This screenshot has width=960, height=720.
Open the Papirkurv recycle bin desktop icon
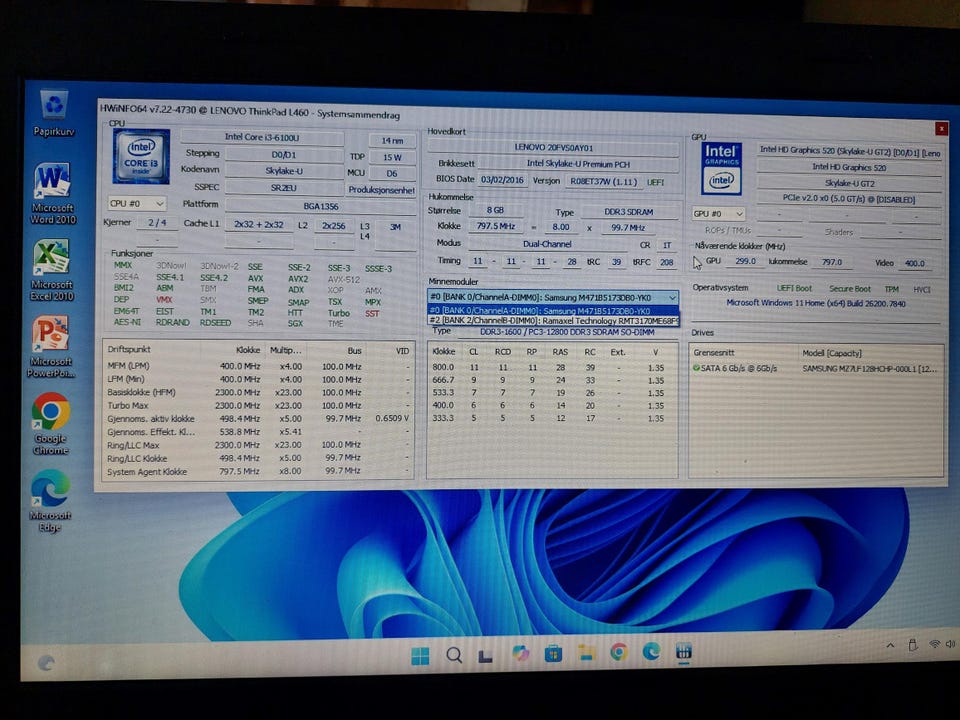click(54, 113)
